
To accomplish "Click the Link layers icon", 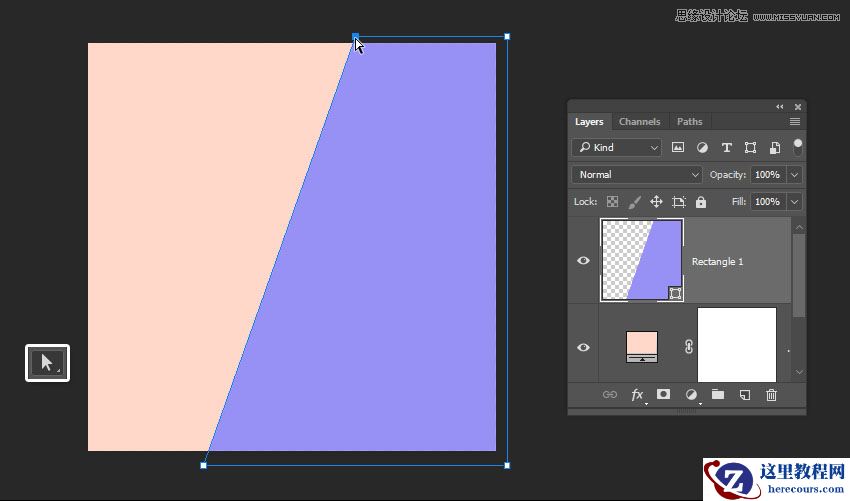I will click(x=609, y=395).
